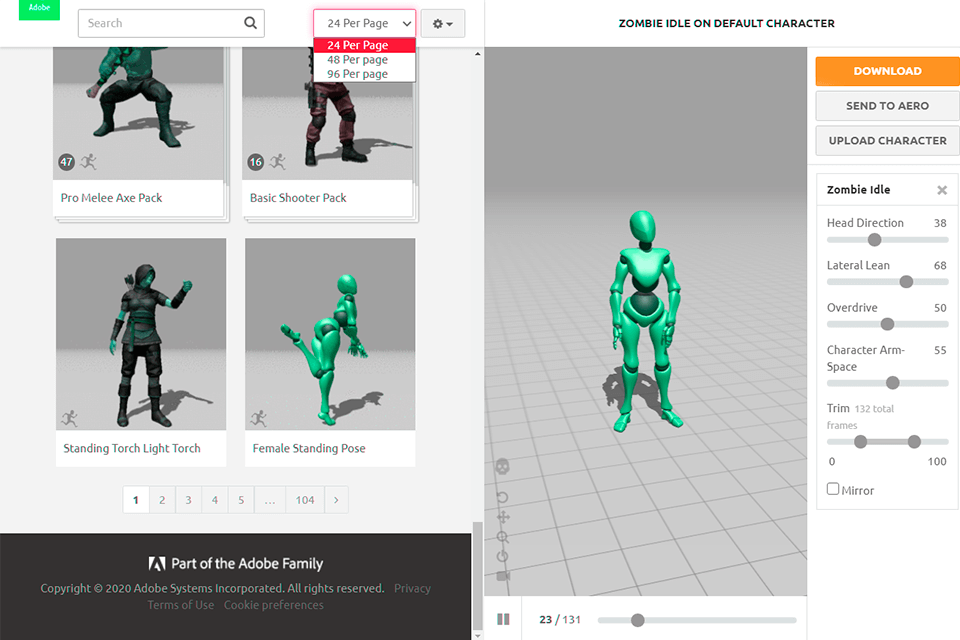Screen dimensions: 960x640
Task: Open search by clicking the magnifier icon
Action: [x=250, y=23]
